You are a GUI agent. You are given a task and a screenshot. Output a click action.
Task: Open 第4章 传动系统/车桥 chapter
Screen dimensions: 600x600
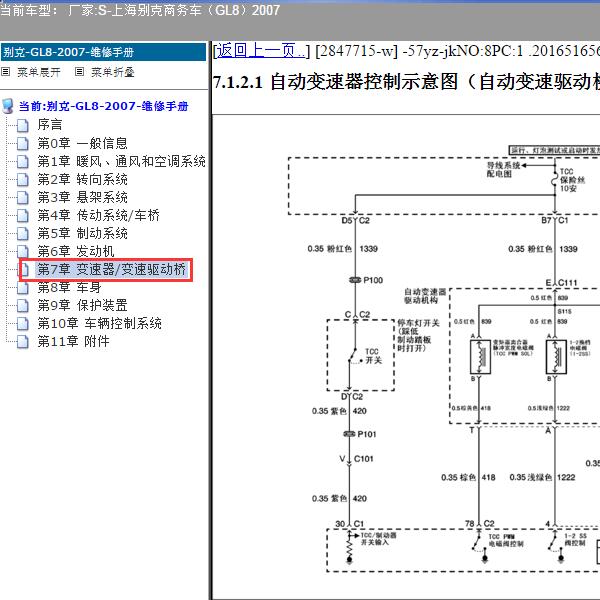coord(98,215)
